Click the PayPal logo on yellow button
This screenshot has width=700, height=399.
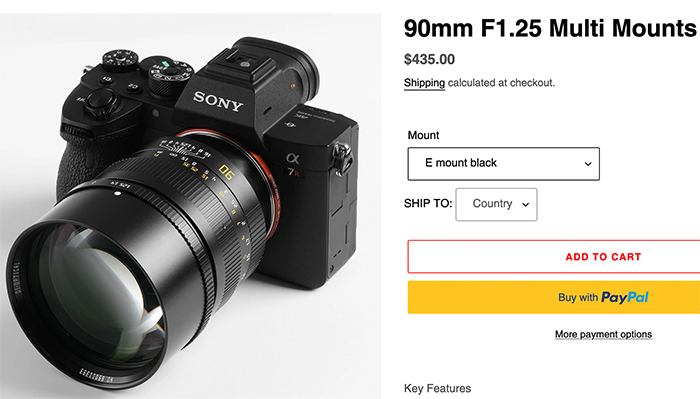point(625,297)
